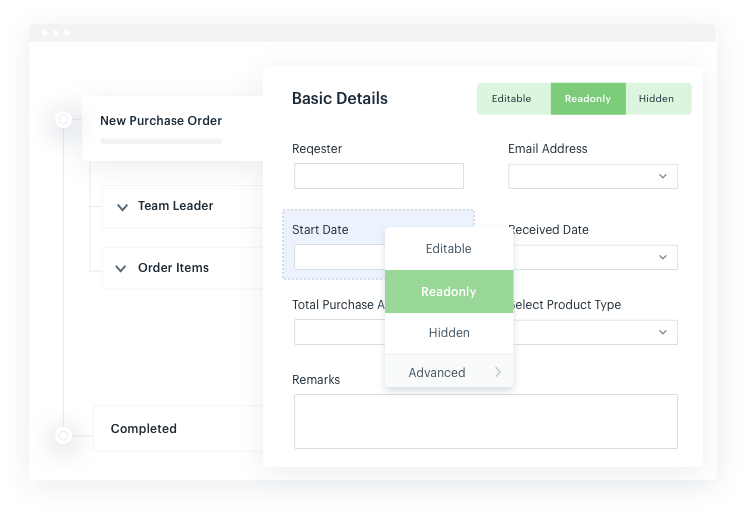The image size is (747, 515).
Task: Click the Team Leader chevron icon
Action: click(122, 207)
